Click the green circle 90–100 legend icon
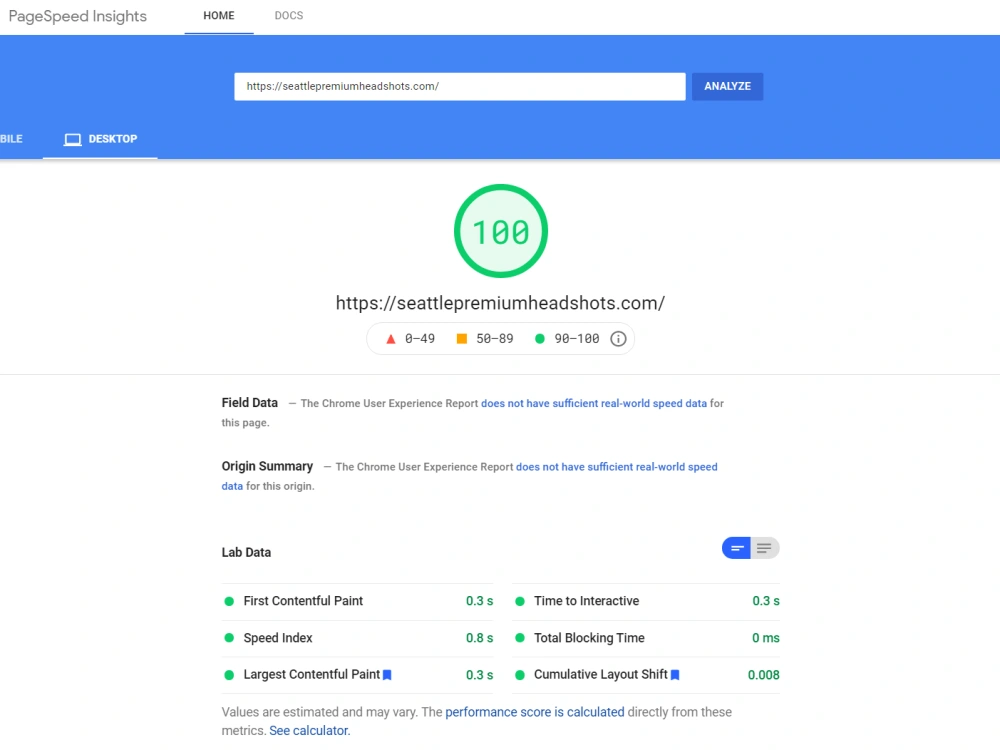Image resolution: width=1000 pixels, height=750 pixels. 540,339
